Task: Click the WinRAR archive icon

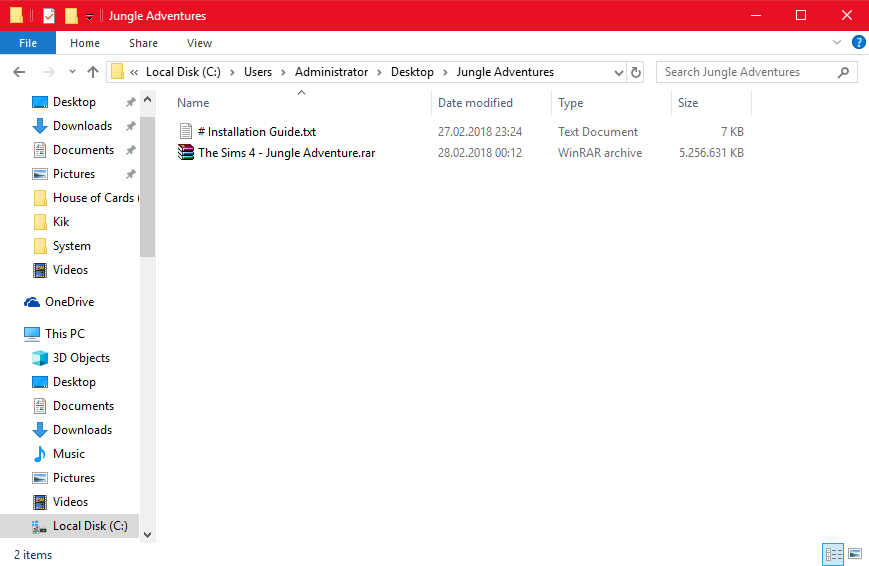Action: click(x=186, y=152)
